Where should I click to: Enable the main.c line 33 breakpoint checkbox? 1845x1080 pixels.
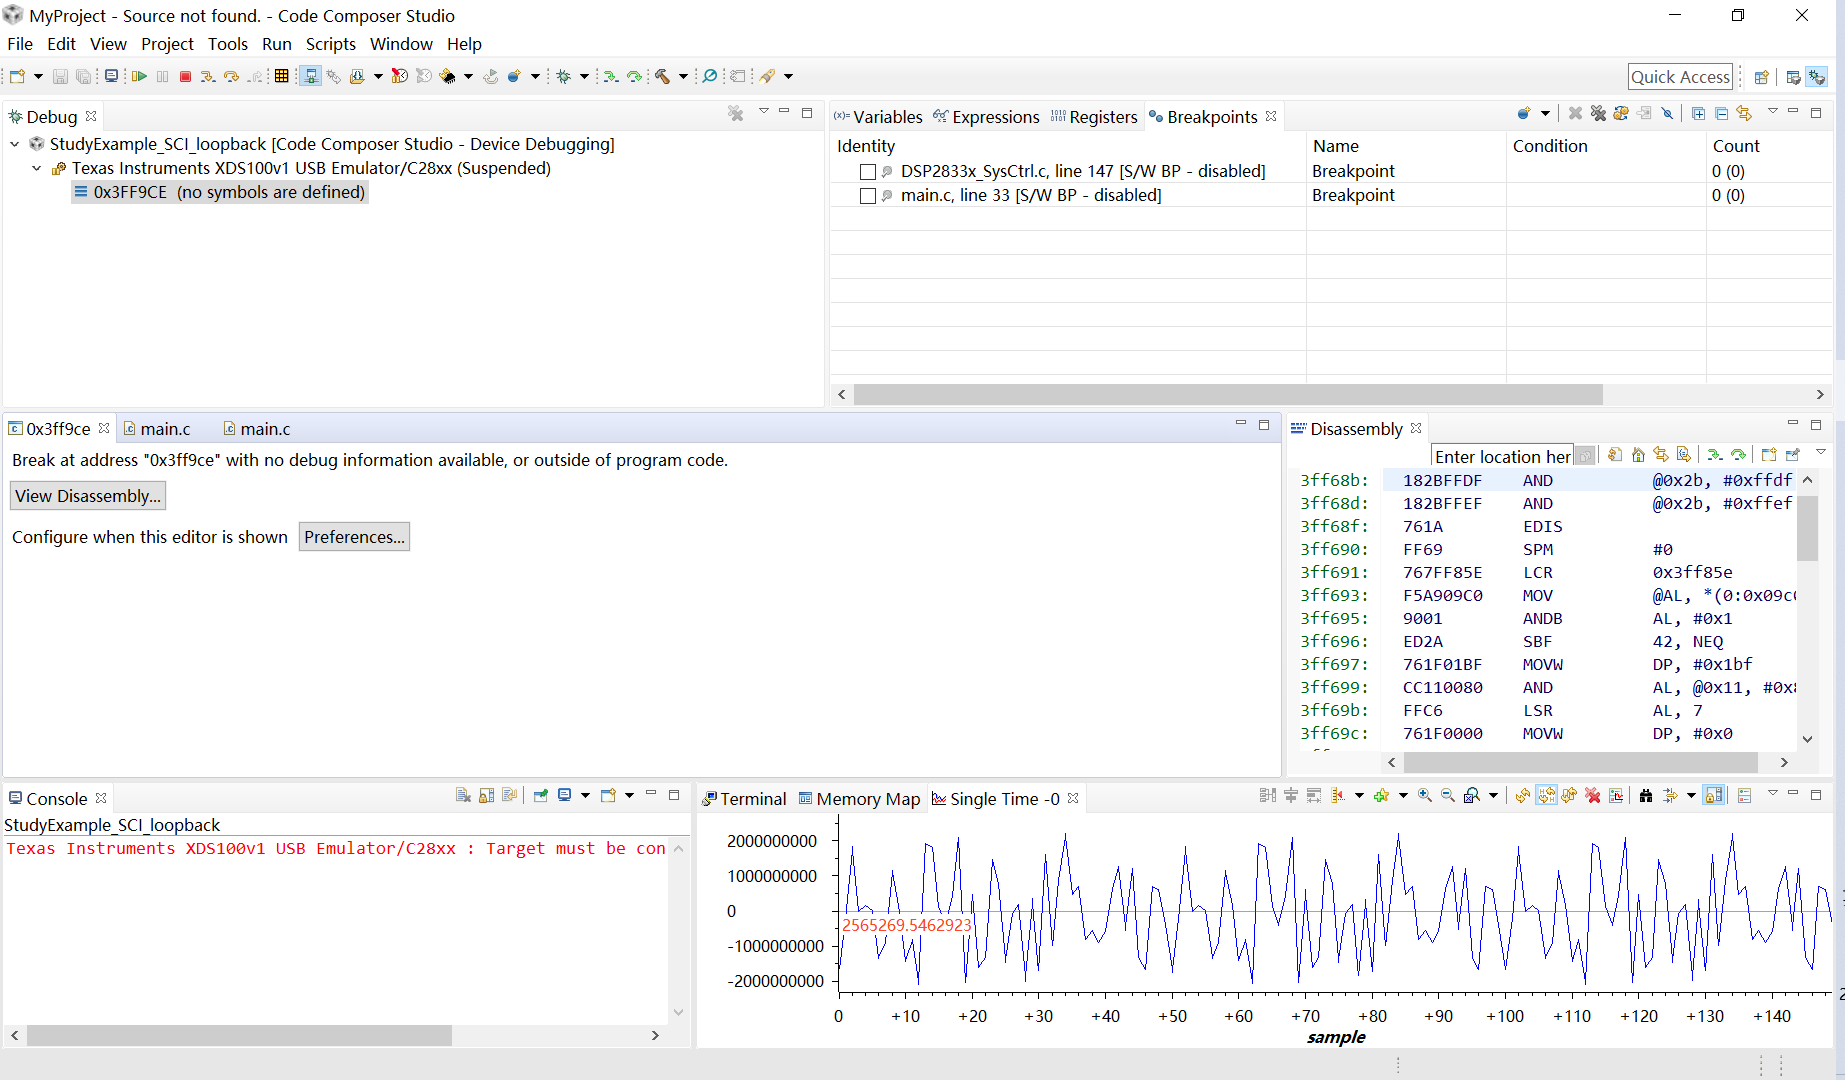click(867, 195)
